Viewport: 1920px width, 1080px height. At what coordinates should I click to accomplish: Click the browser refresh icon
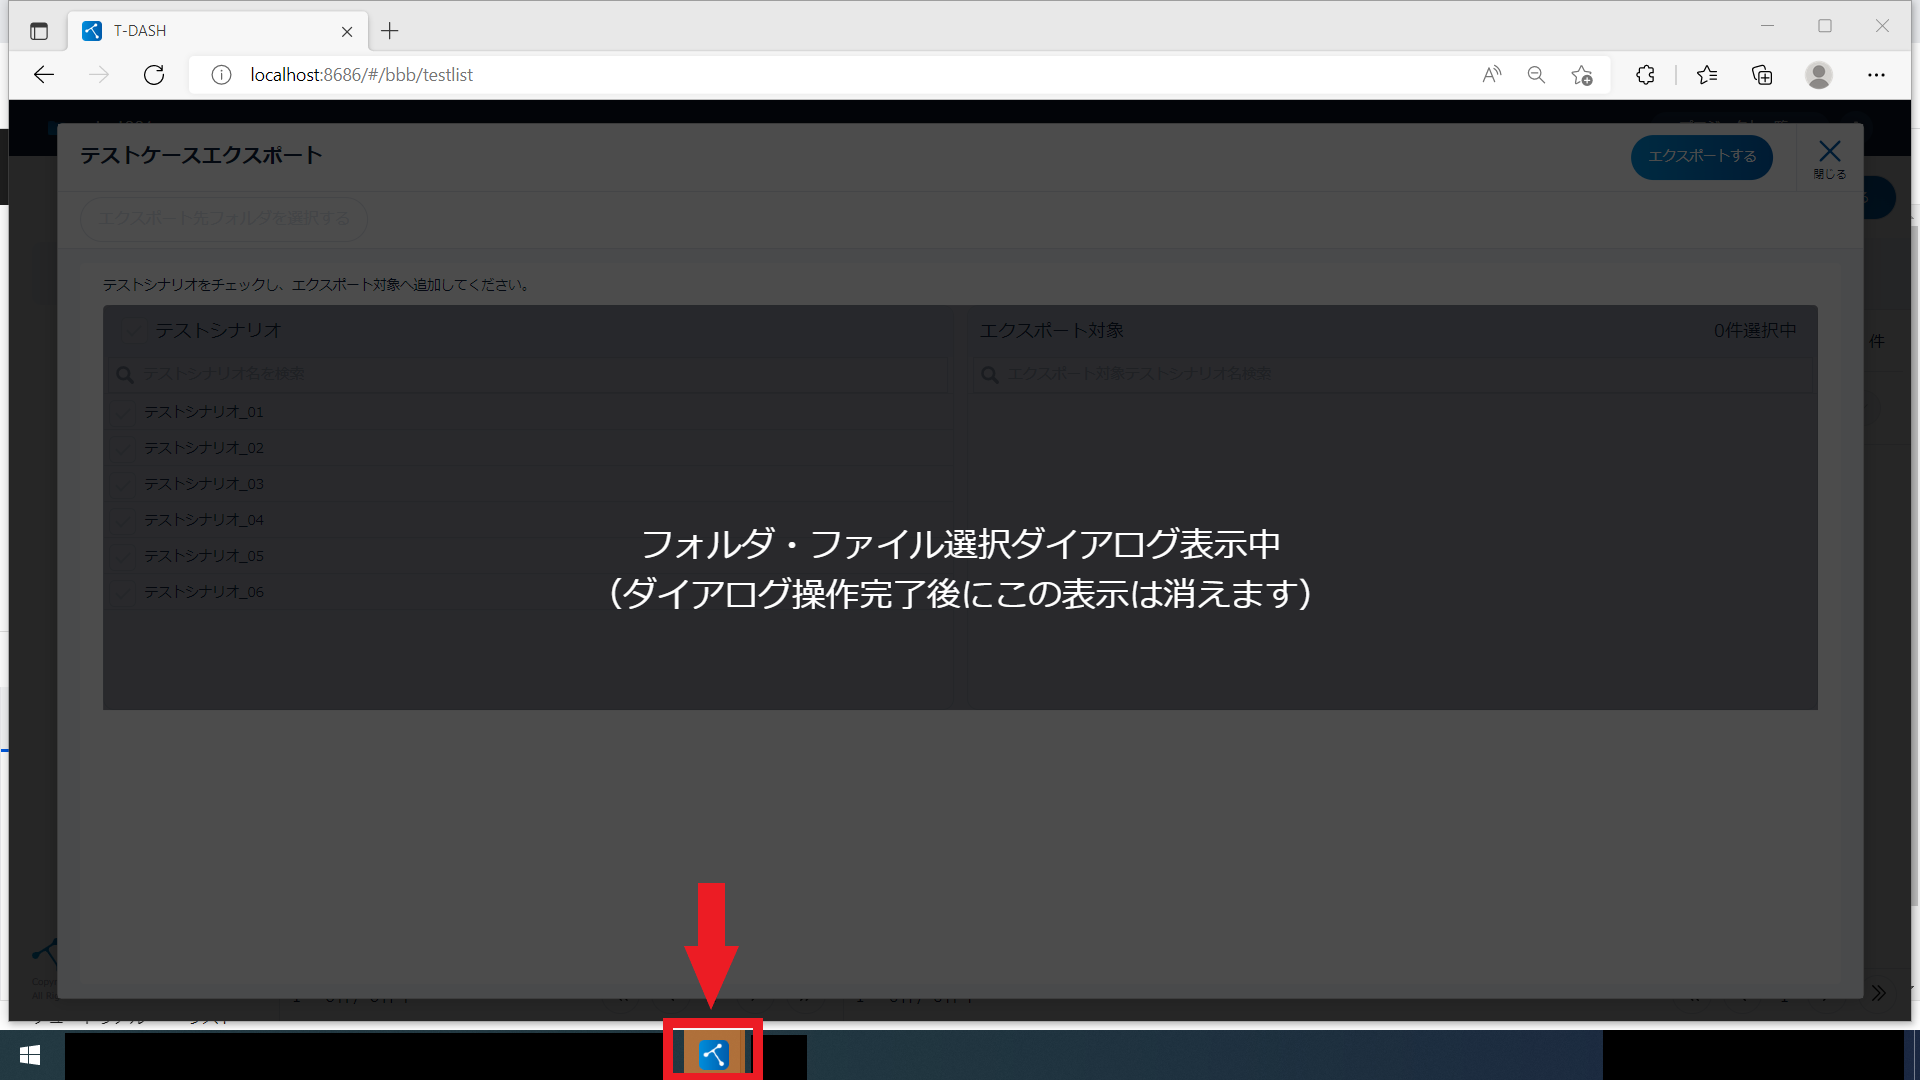pos(154,75)
